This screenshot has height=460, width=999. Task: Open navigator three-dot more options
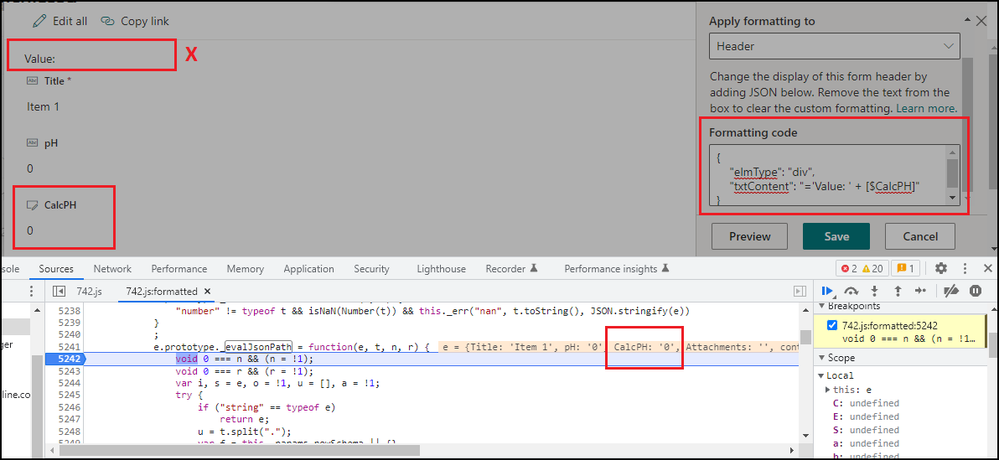[32, 291]
